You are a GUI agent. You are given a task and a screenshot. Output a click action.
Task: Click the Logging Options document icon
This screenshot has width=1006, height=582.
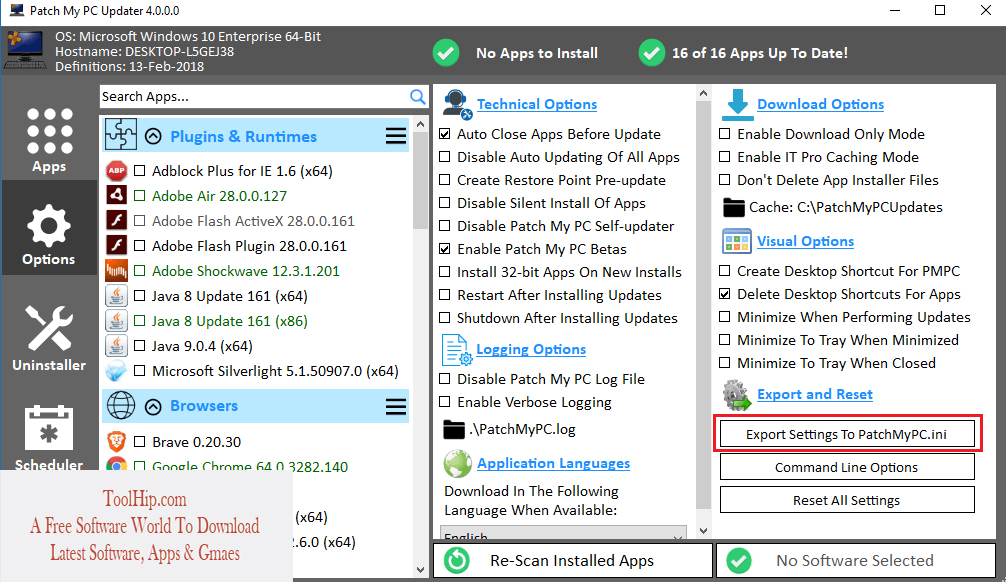[457, 350]
